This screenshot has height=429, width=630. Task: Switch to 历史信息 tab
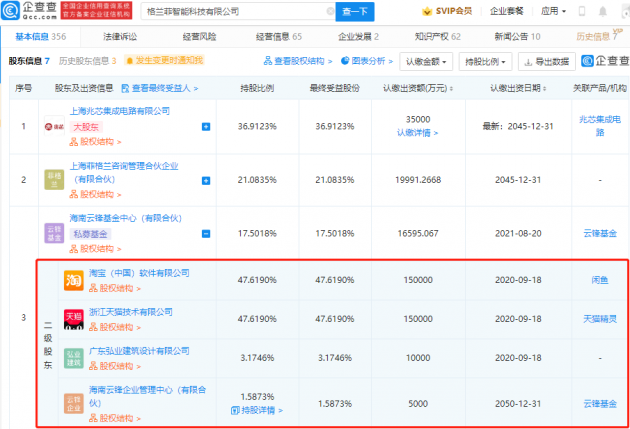click(x=597, y=37)
